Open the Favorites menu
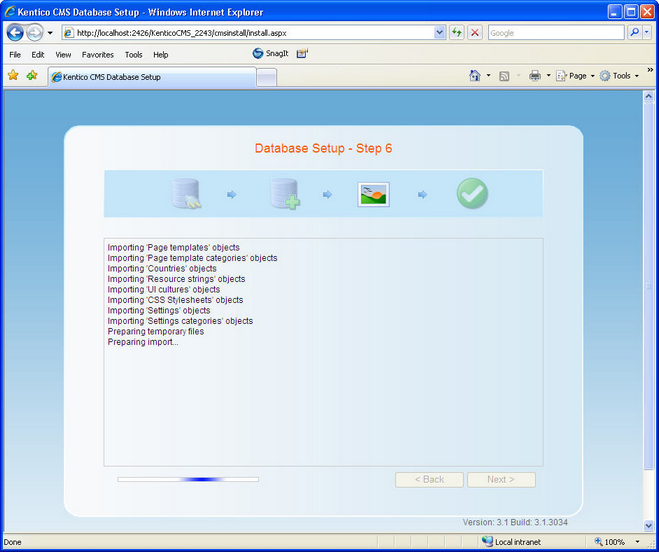This screenshot has height=552, width=659. [98, 55]
